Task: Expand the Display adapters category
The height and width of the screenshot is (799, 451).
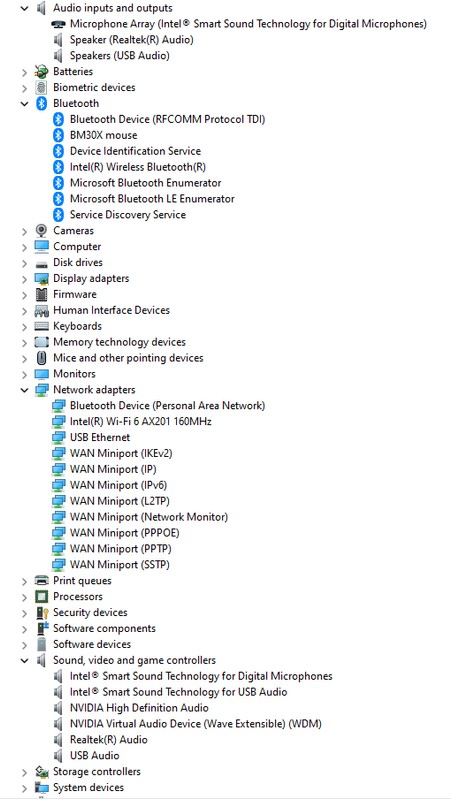Action: point(24,279)
